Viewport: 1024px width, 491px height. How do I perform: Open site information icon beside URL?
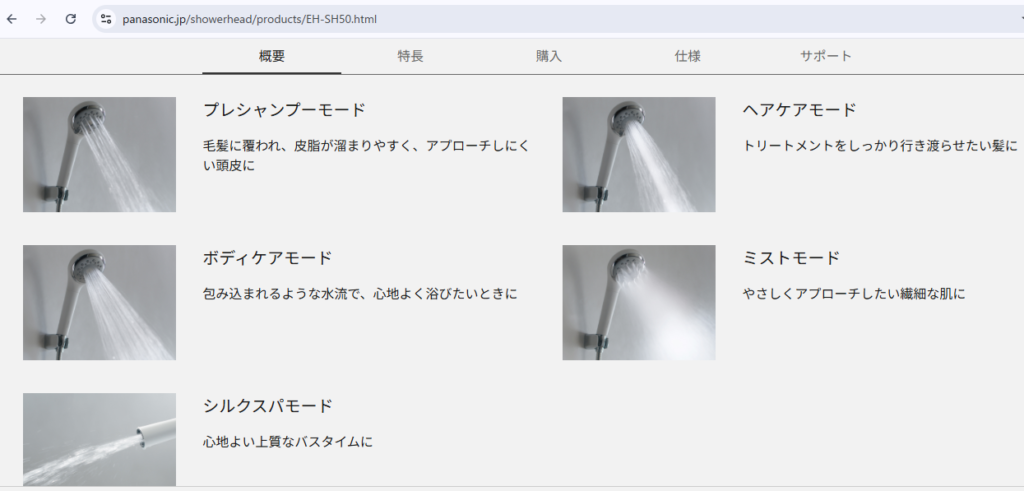point(106,19)
